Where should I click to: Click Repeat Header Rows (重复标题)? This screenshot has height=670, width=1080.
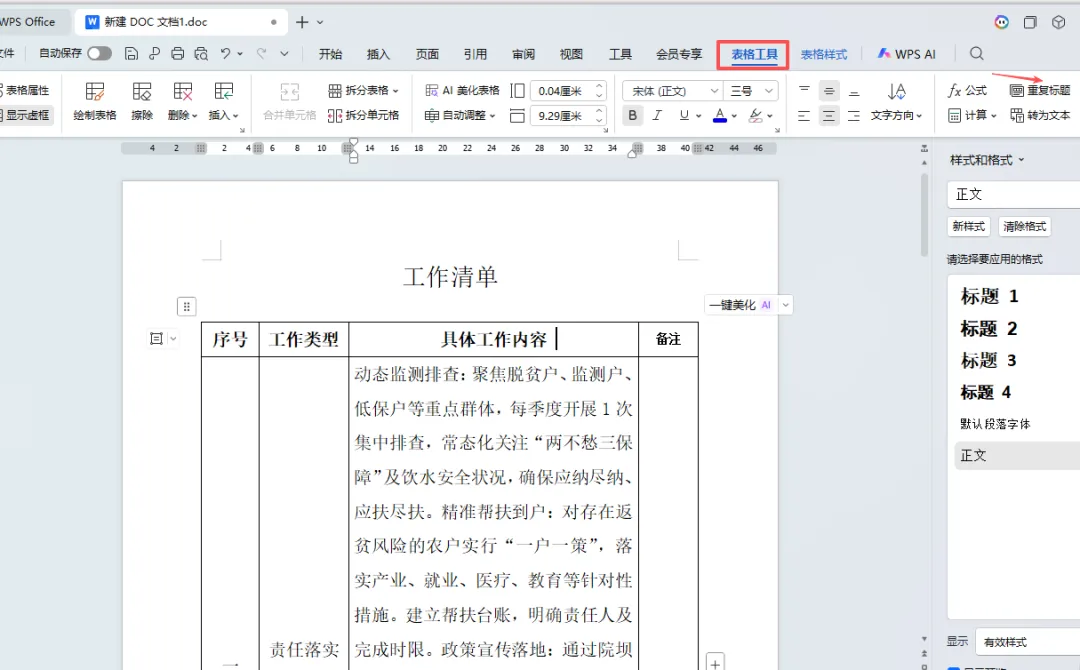pos(1040,90)
